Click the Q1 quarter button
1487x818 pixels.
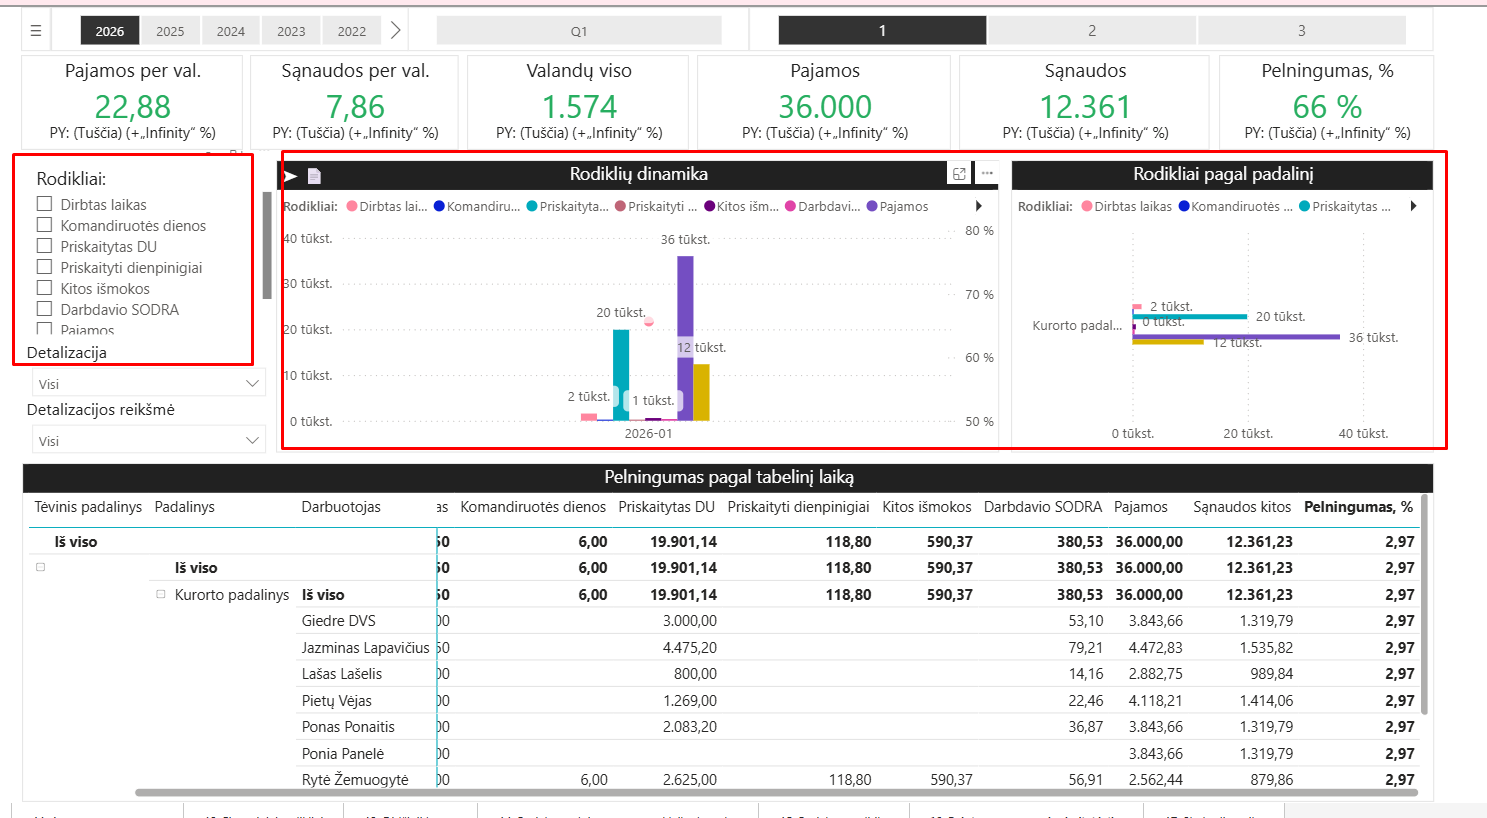click(x=578, y=31)
